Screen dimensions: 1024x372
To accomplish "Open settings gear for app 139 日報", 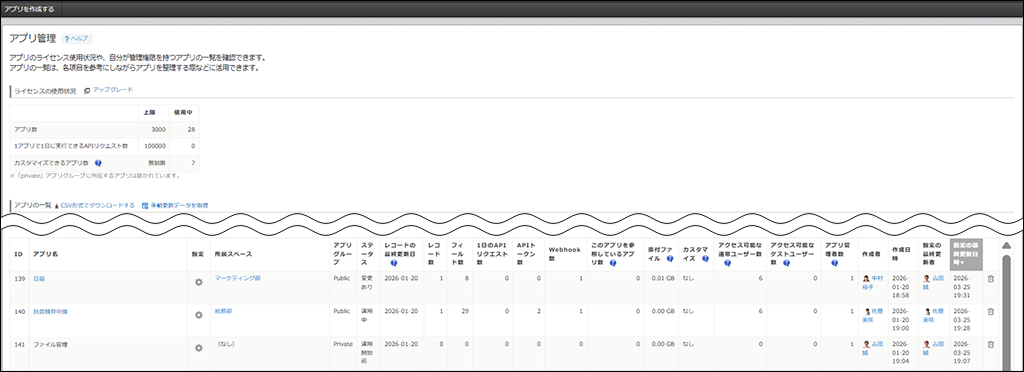I will [199, 282].
